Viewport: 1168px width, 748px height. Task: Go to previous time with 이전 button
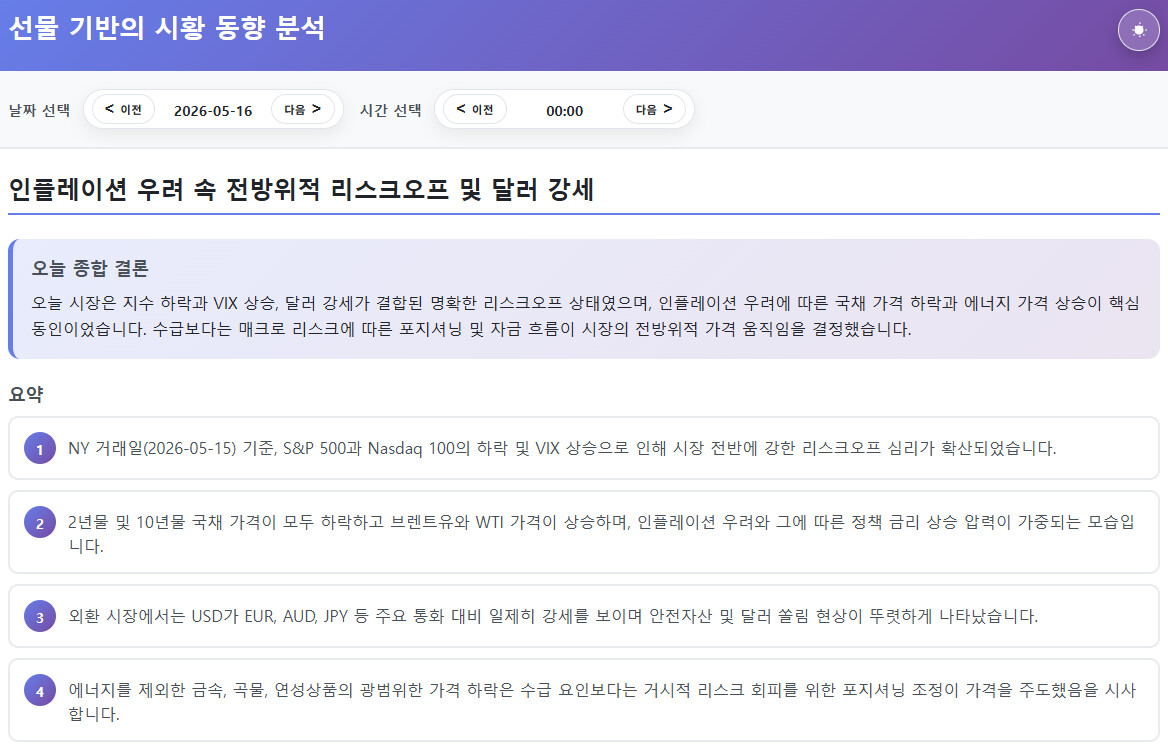[x=475, y=110]
